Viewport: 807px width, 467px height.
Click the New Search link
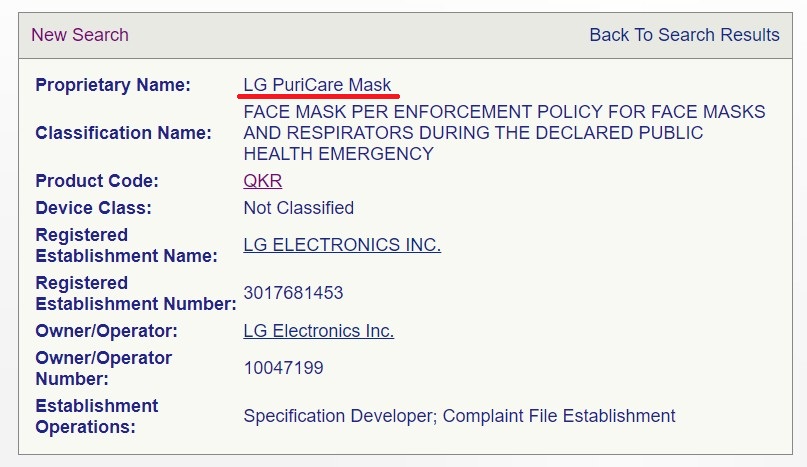(80, 35)
